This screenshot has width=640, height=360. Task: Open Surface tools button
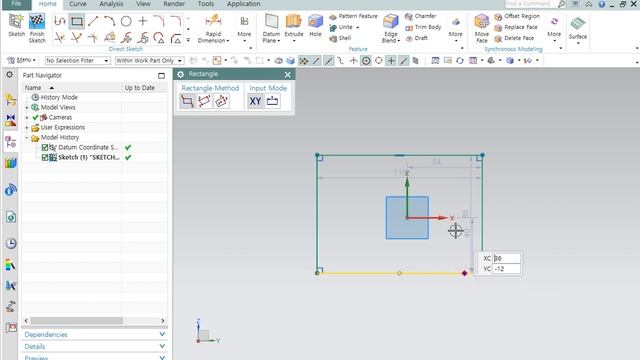[x=578, y=28]
